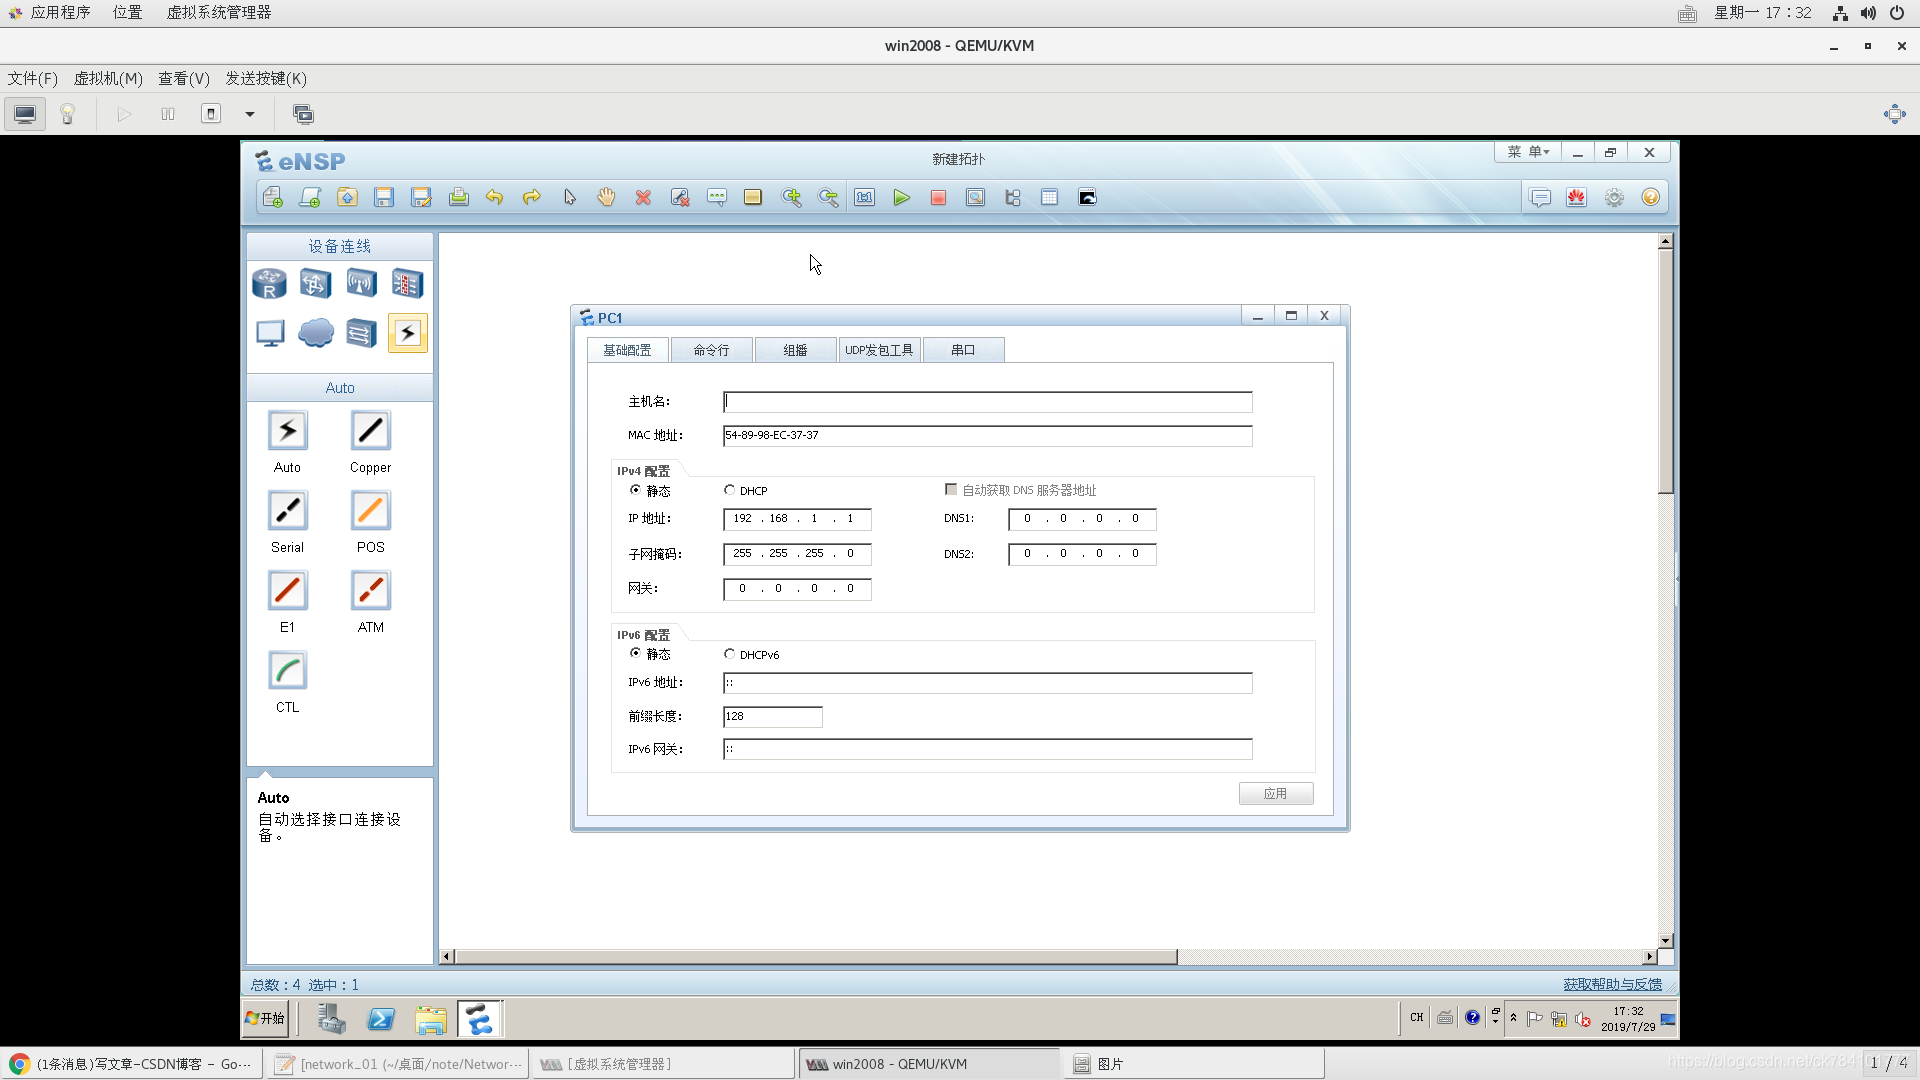Switch to the 命令行 tab
Image resolution: width=1920 pixels, height=1080 pixels.
tap(711, 350)
